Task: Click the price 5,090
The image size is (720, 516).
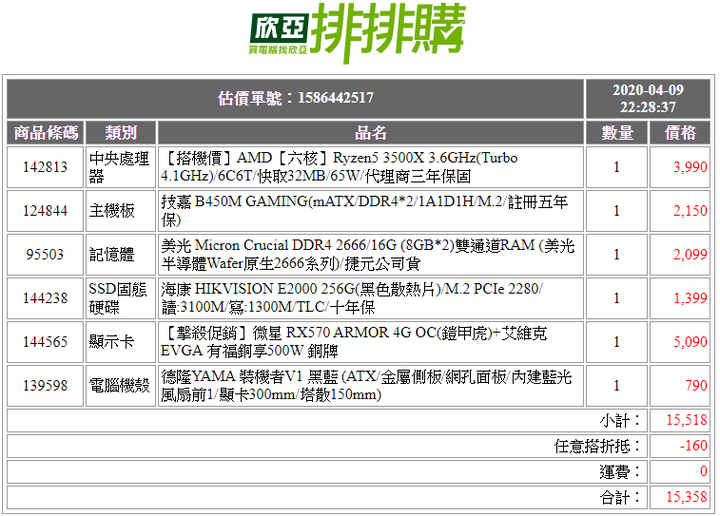Action: click(x=690, y=342)
